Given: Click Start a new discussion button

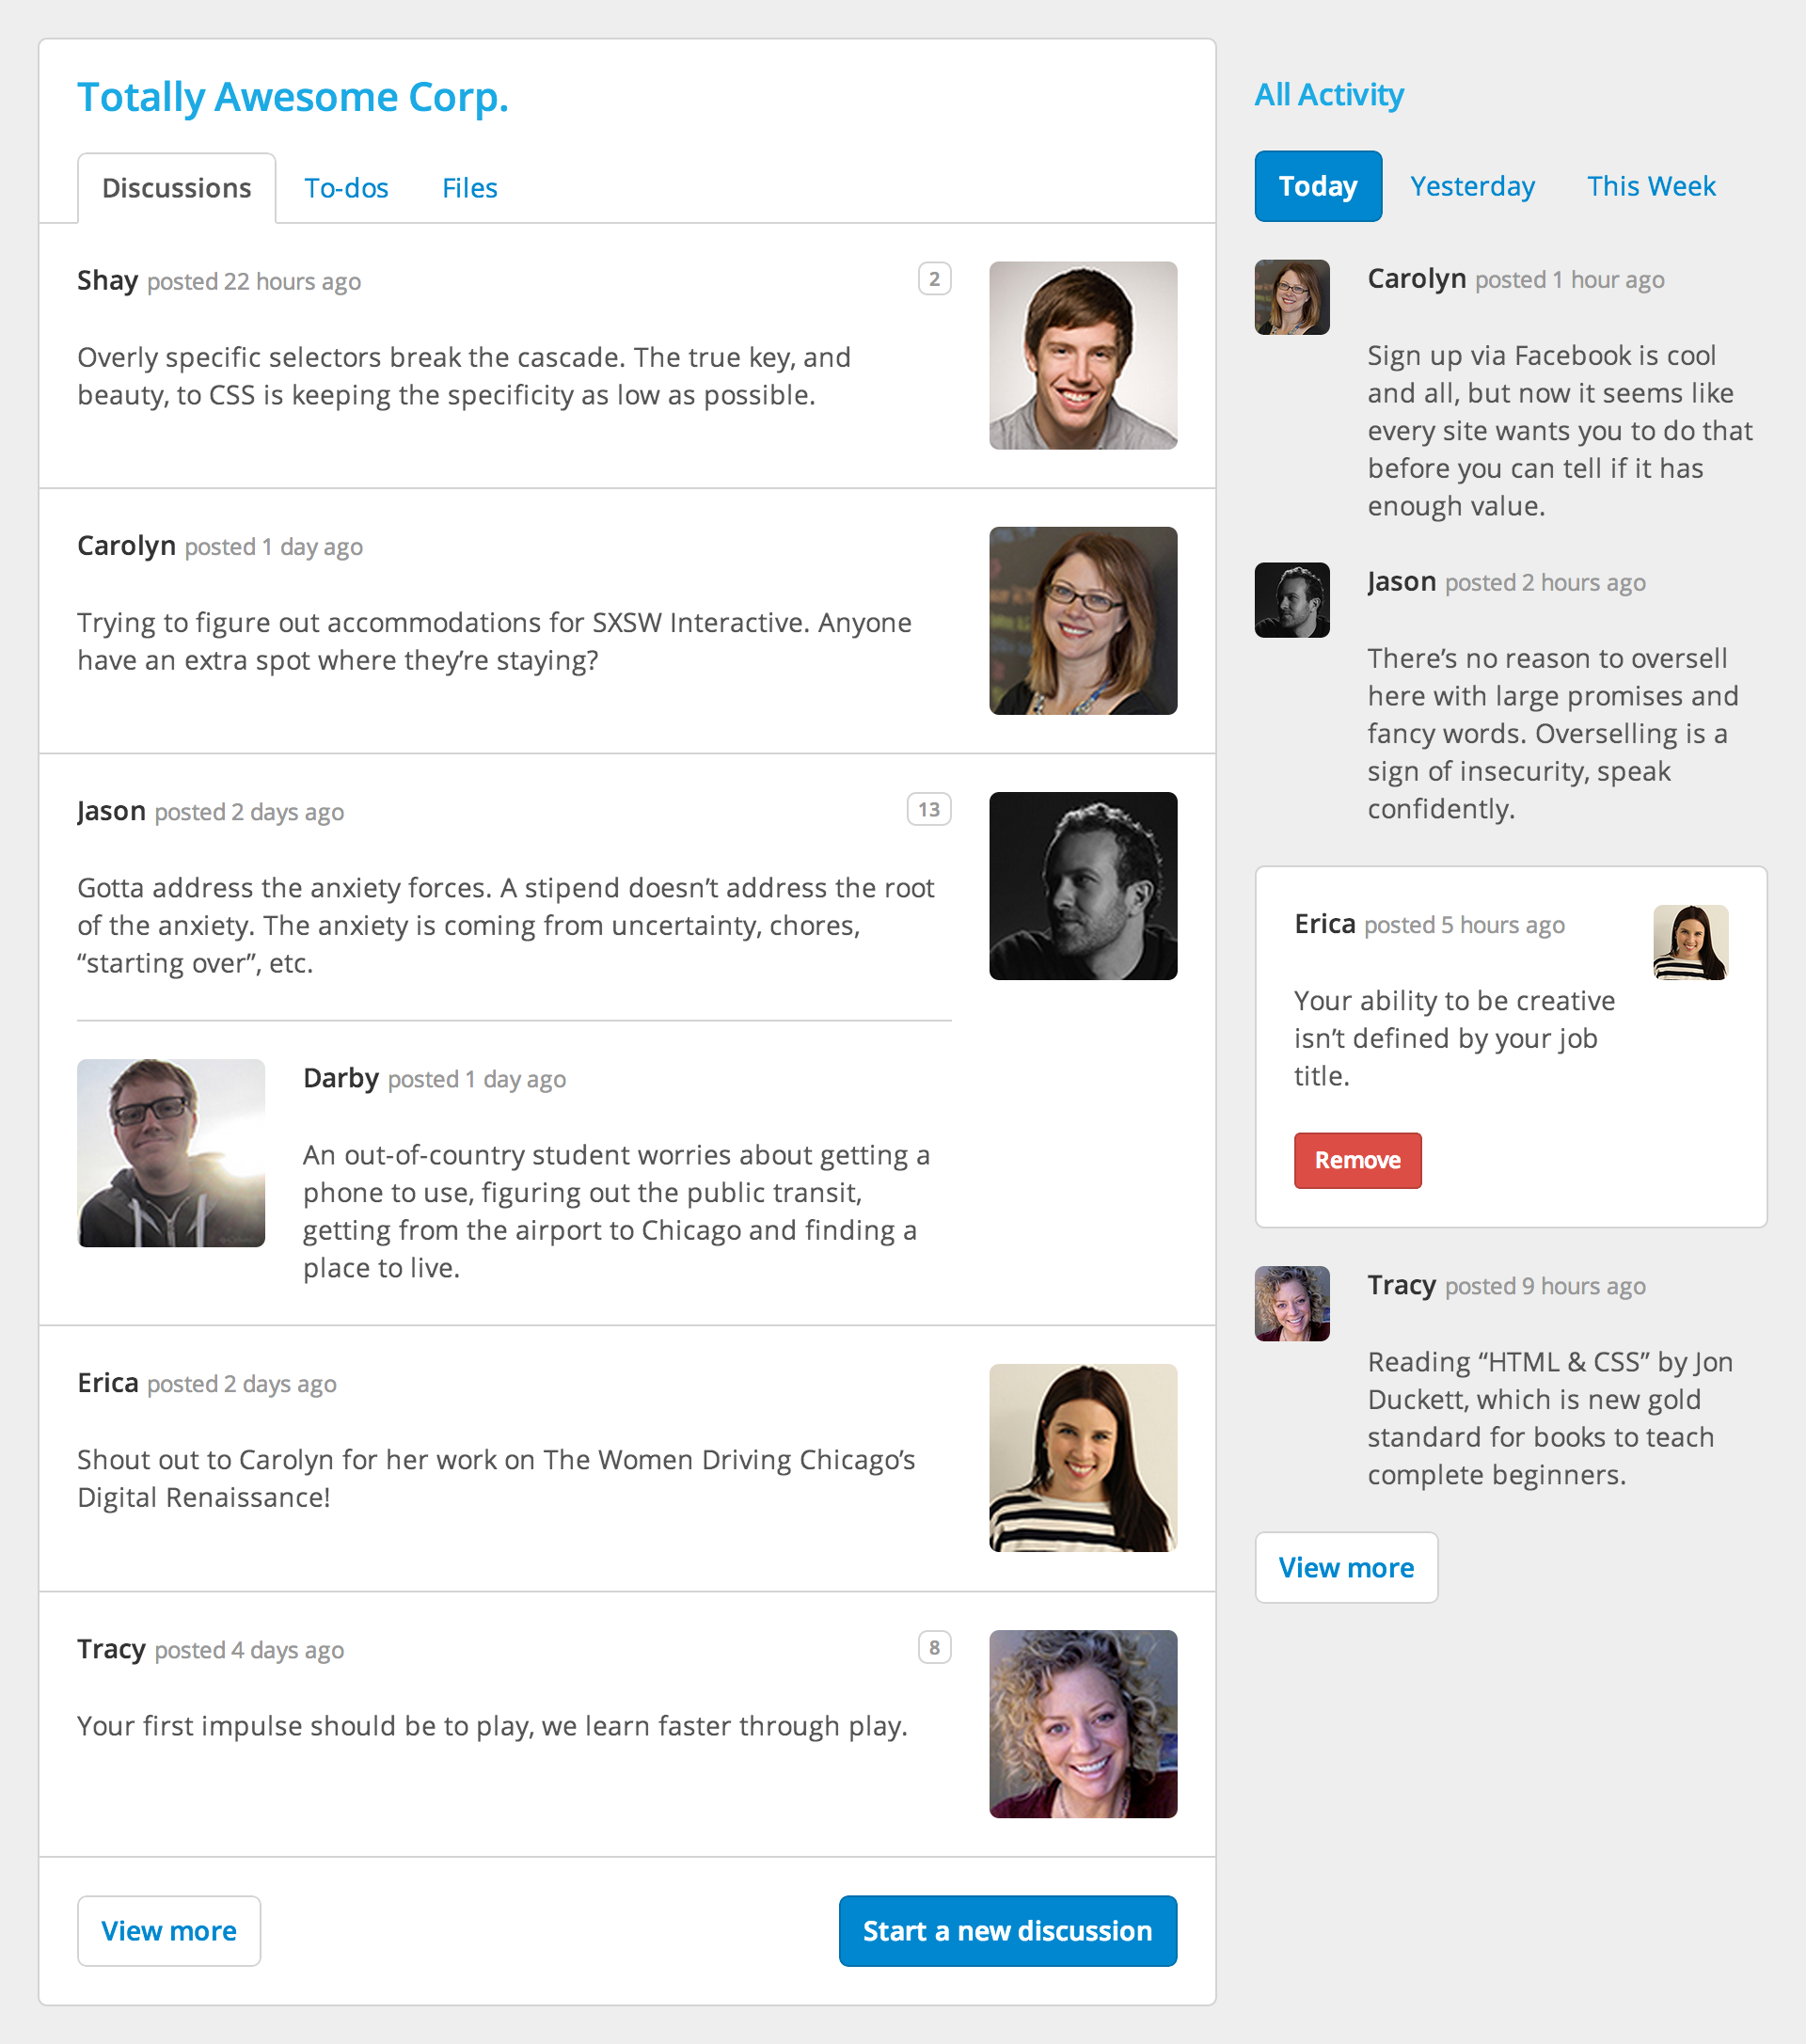Looking at the screenshot, I should pyautogui.click(x=1009, y=1929).
